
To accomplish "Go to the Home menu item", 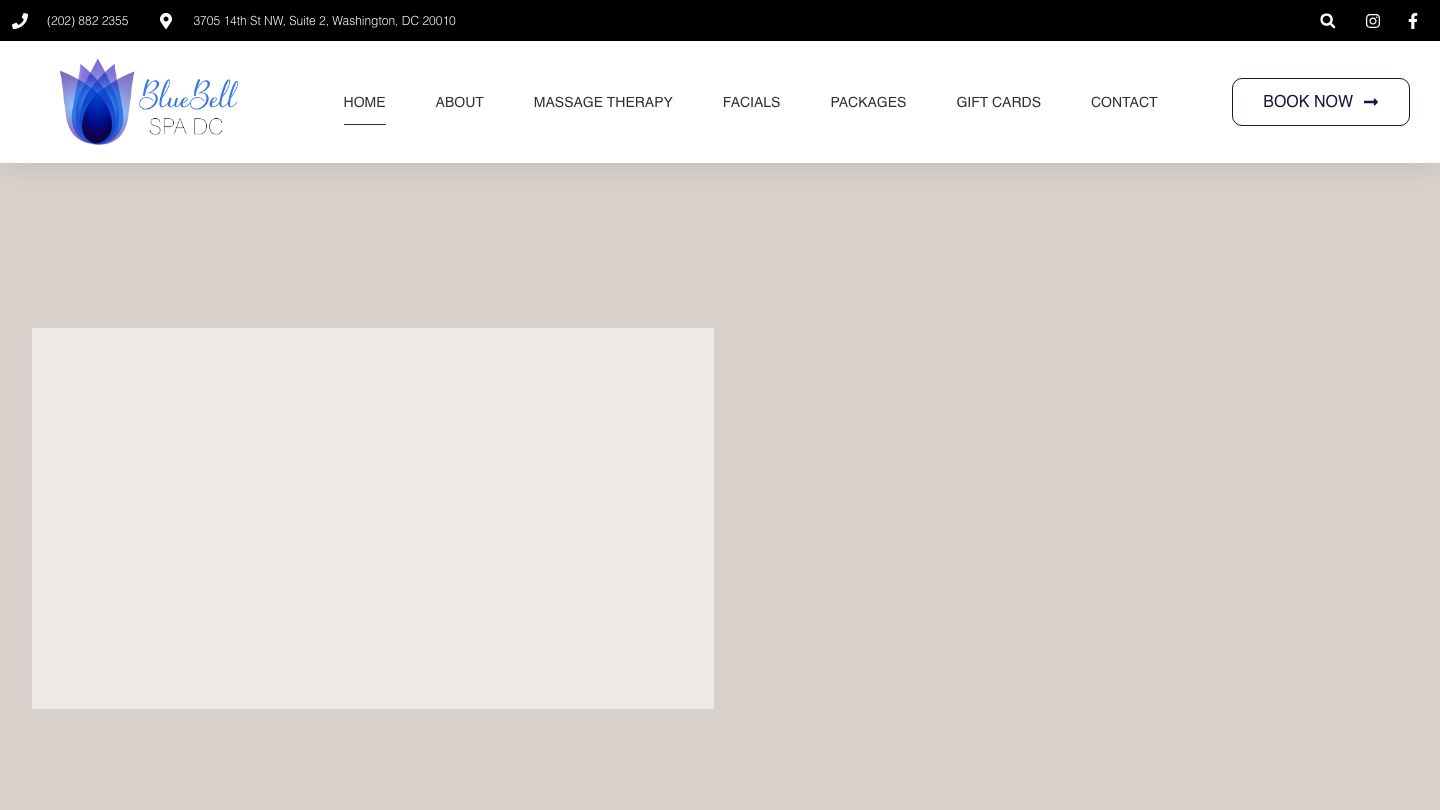I will click(x=364, y=102).
